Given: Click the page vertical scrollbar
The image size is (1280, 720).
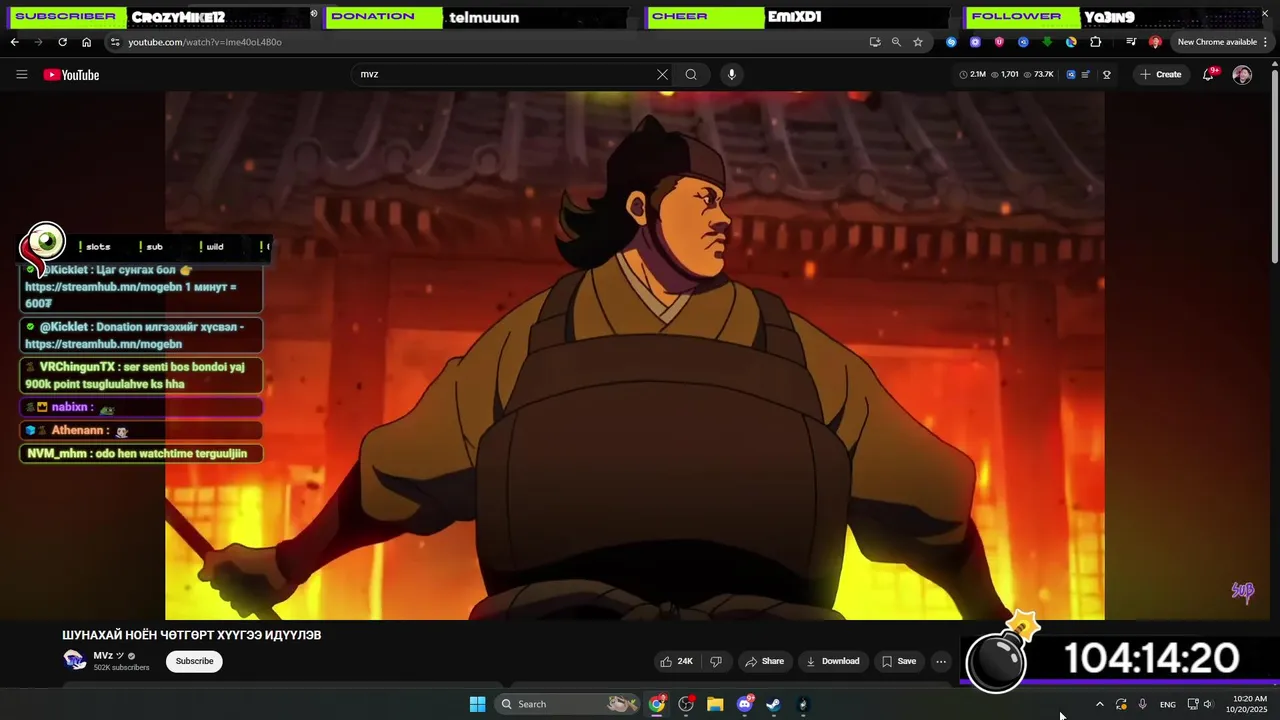Looking at the screenshot, I should 1274,165.
